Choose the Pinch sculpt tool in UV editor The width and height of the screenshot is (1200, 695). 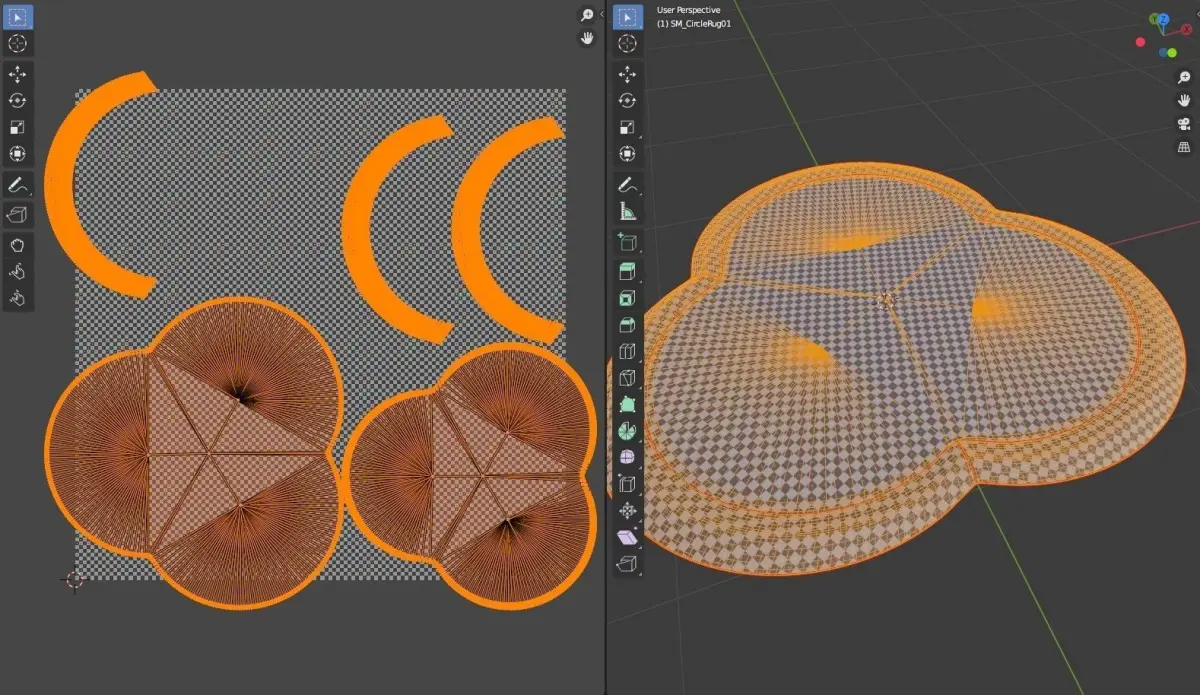coord(17,298)
